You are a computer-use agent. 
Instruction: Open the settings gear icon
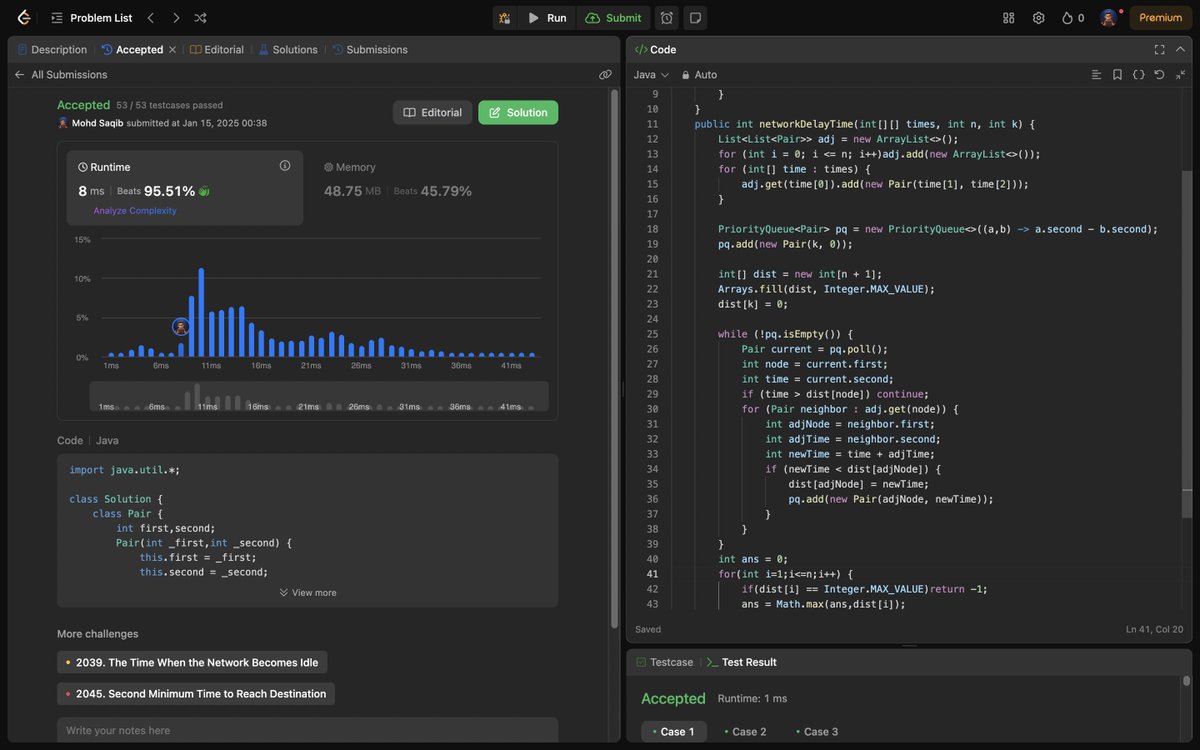coord(1039,18)
